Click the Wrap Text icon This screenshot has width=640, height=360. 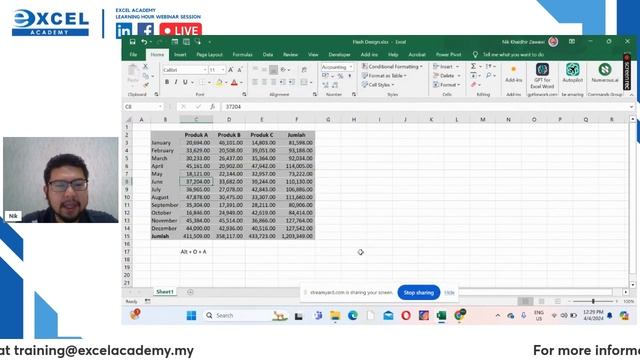(x=304, y=70)
